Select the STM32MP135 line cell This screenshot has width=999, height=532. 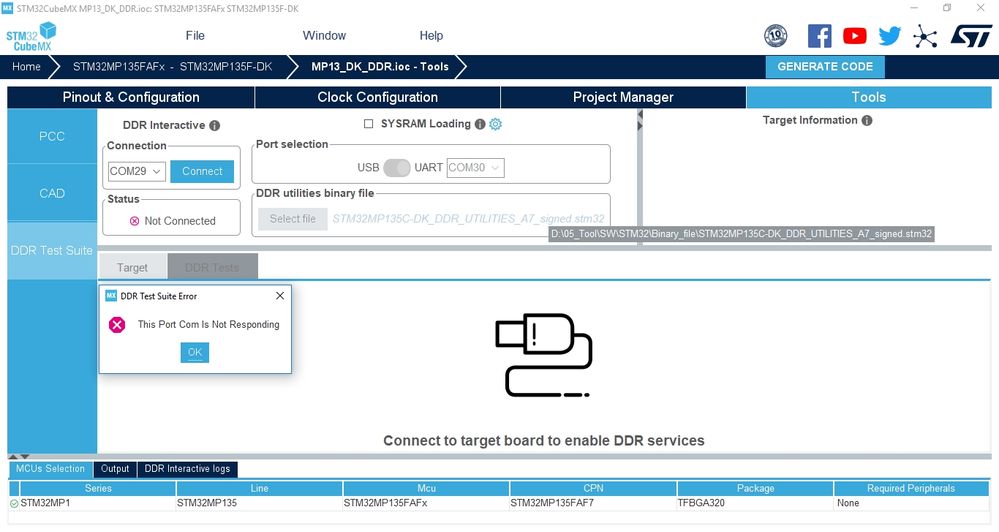(x=259, y=503)
